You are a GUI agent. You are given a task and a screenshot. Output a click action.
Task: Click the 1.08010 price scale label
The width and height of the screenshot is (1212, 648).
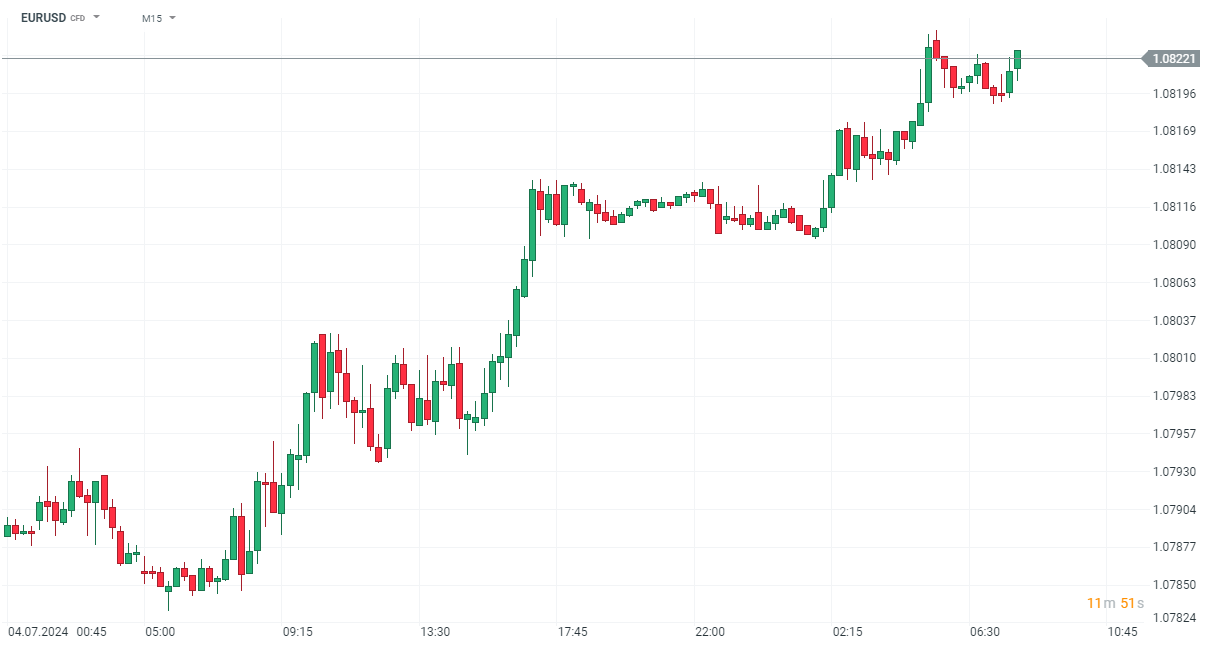[1173, 358]
